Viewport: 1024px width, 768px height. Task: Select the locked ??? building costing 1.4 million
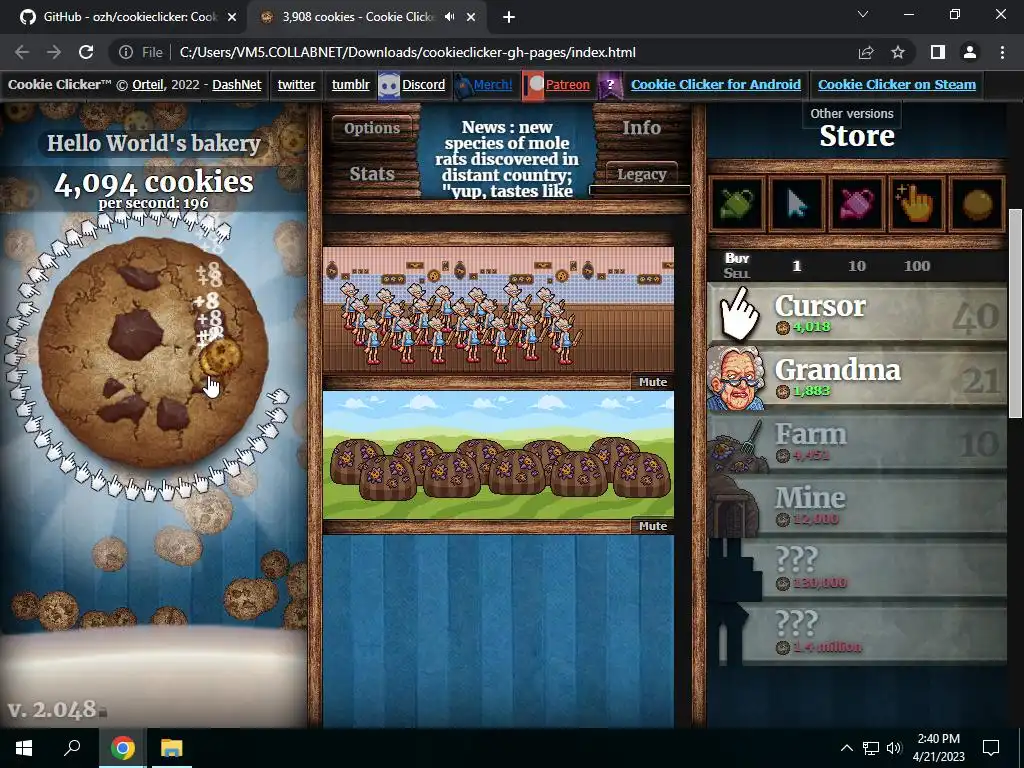857,633
